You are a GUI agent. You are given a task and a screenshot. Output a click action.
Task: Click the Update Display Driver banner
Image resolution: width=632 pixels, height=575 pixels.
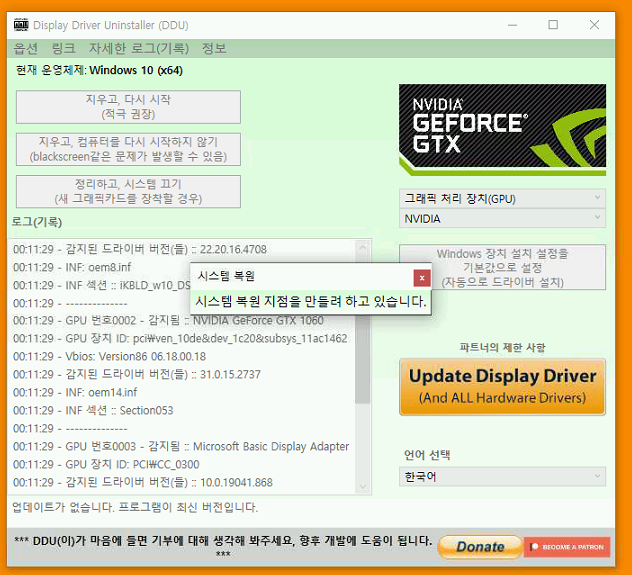tap(502, 387)
